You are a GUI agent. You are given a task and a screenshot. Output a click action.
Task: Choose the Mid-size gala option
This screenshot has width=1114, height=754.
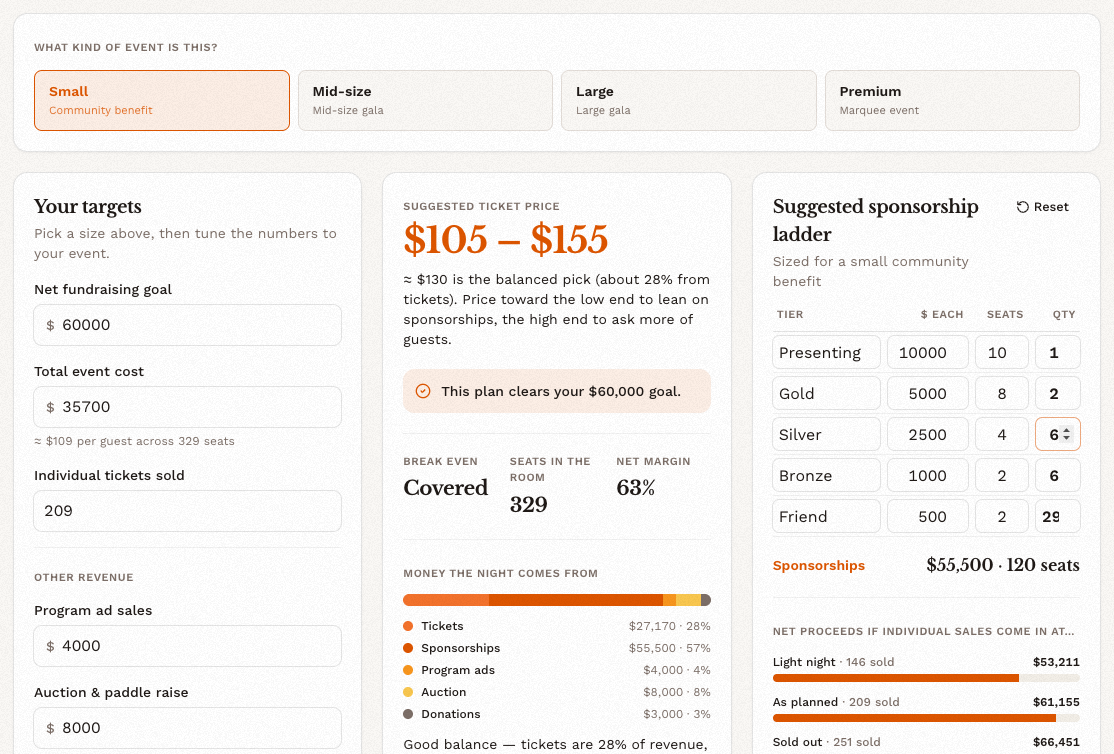point(425,100)
